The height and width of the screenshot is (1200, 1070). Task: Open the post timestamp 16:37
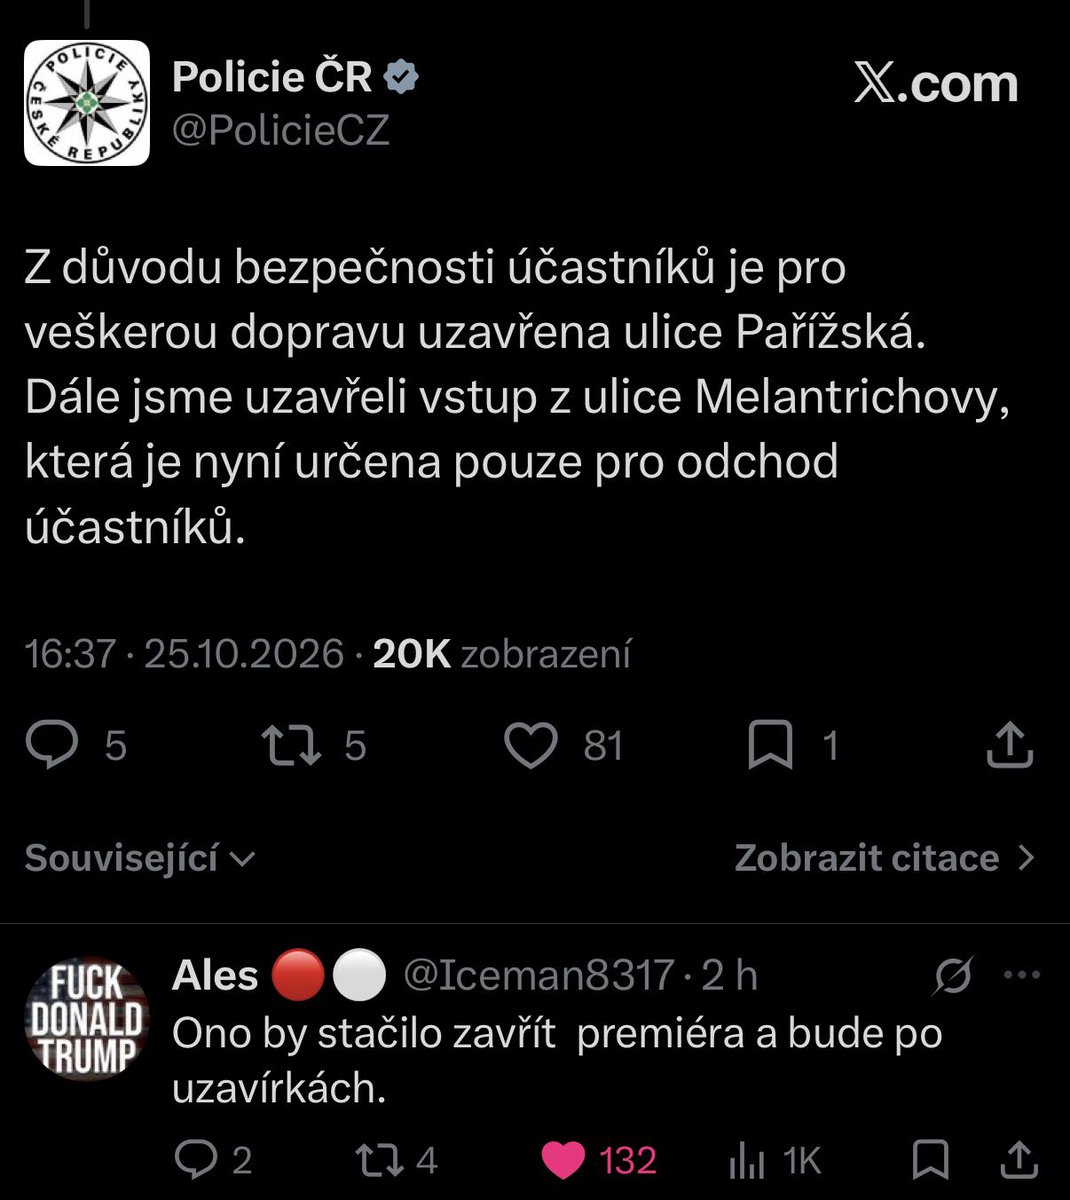click(x=70, y=654)
